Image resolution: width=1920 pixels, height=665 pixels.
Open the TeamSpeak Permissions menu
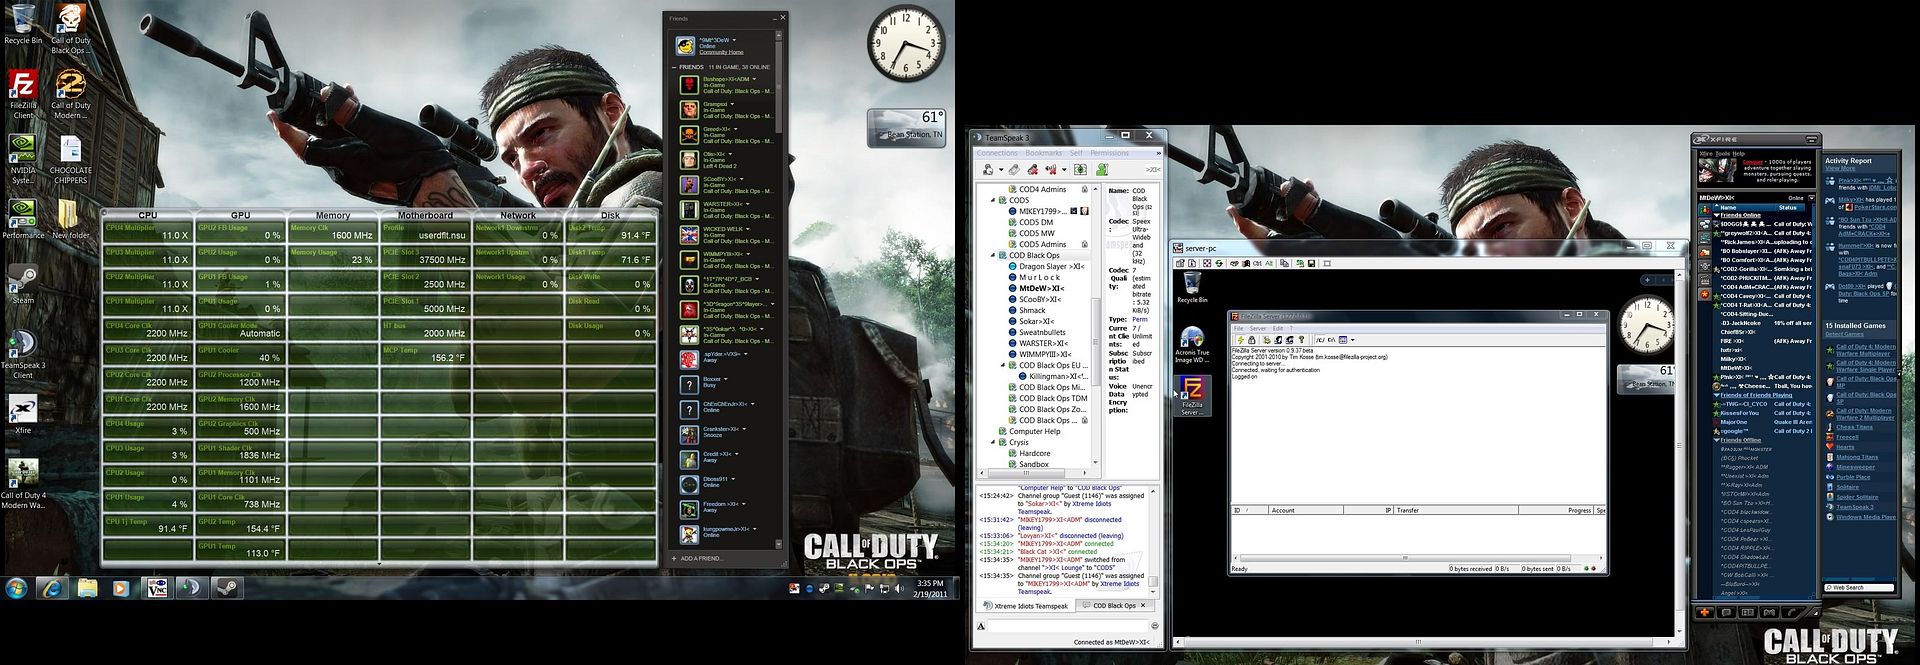[1109, 153]
